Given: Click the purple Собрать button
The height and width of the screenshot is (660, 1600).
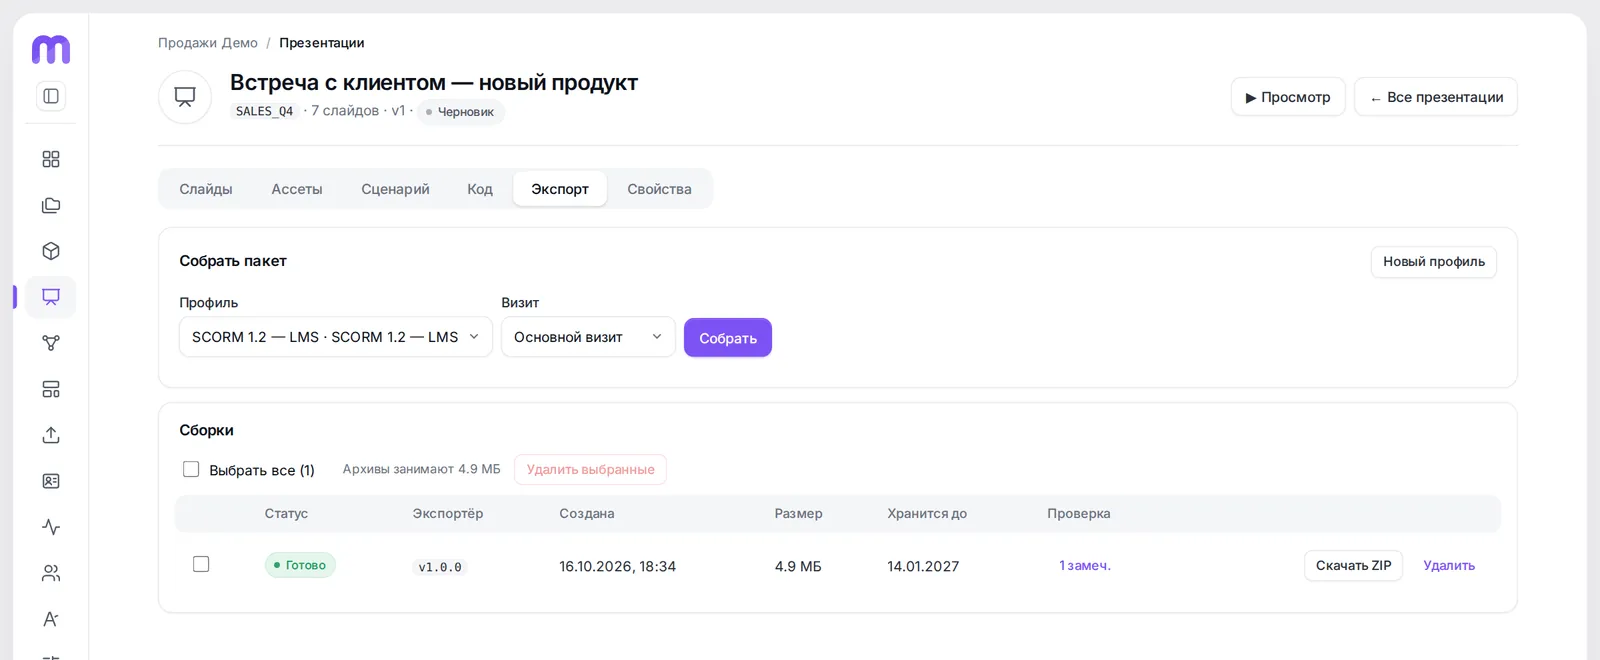Looking at the screenshot, I should [728, 338].
